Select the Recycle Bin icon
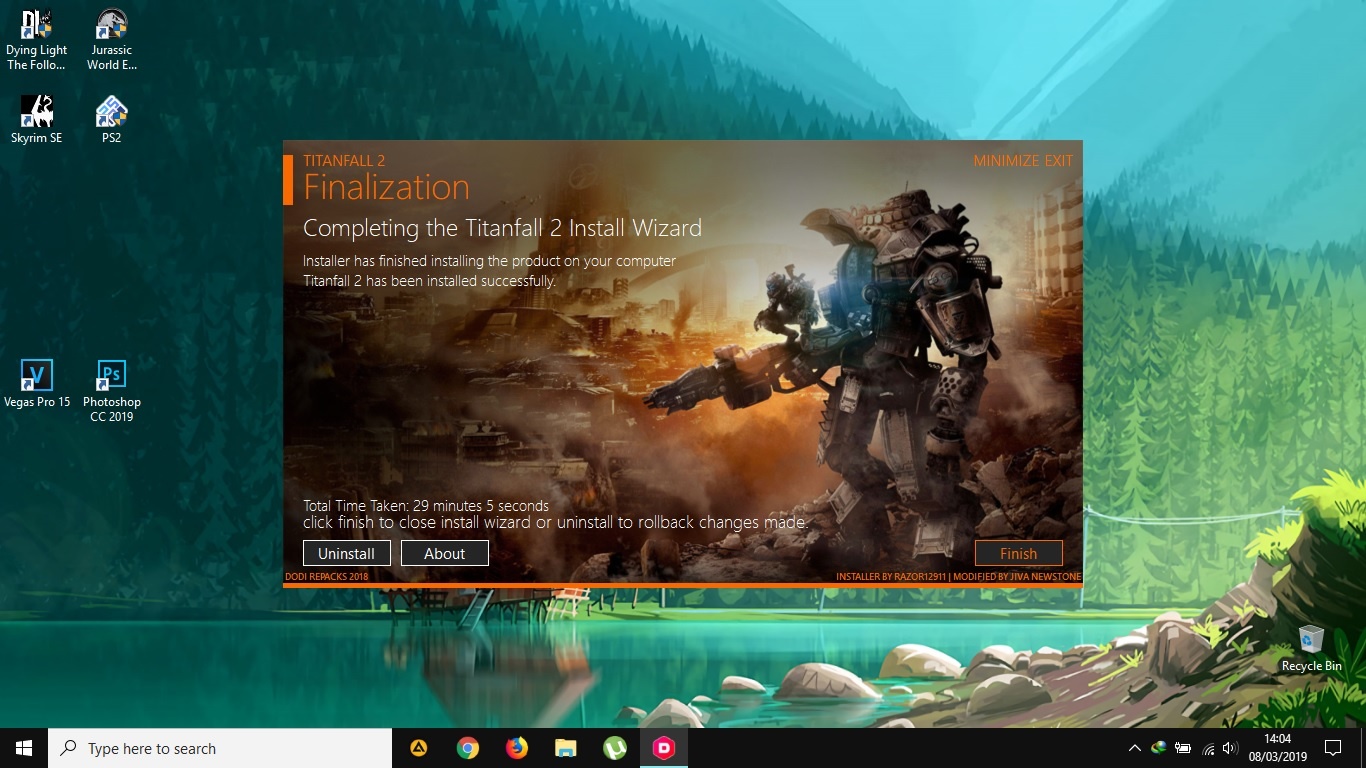Image resolution: width=1366 pixels, height=768 pixels. [x=1311, y=648]
